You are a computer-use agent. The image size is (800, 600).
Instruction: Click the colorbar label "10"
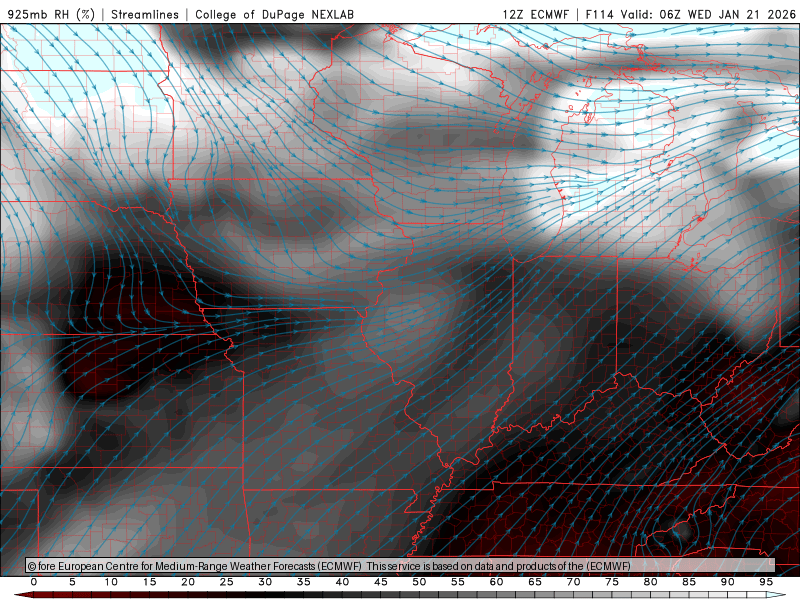[111, 582]
